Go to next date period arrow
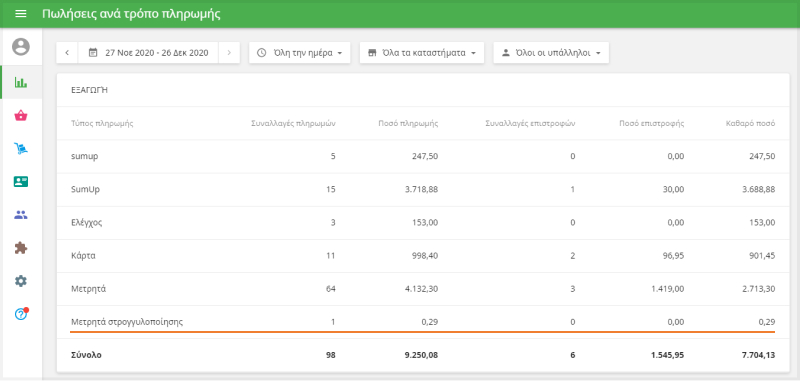This screenshot has width=800, height=381. point(229,53)
